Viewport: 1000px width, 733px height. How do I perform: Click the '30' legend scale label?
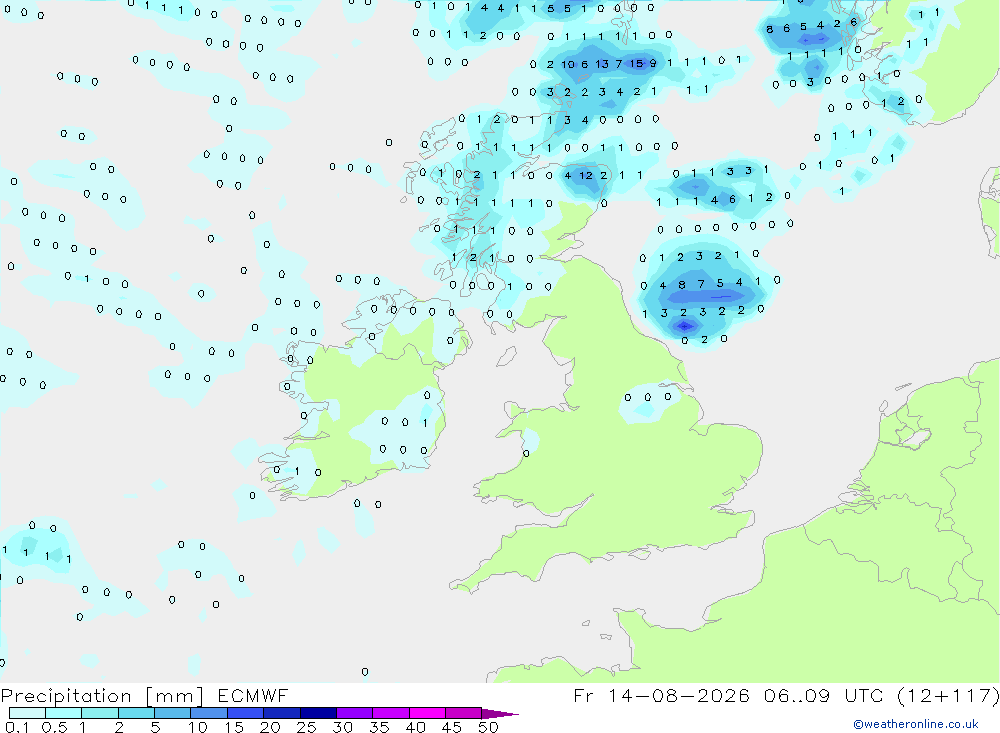[342, 727]
